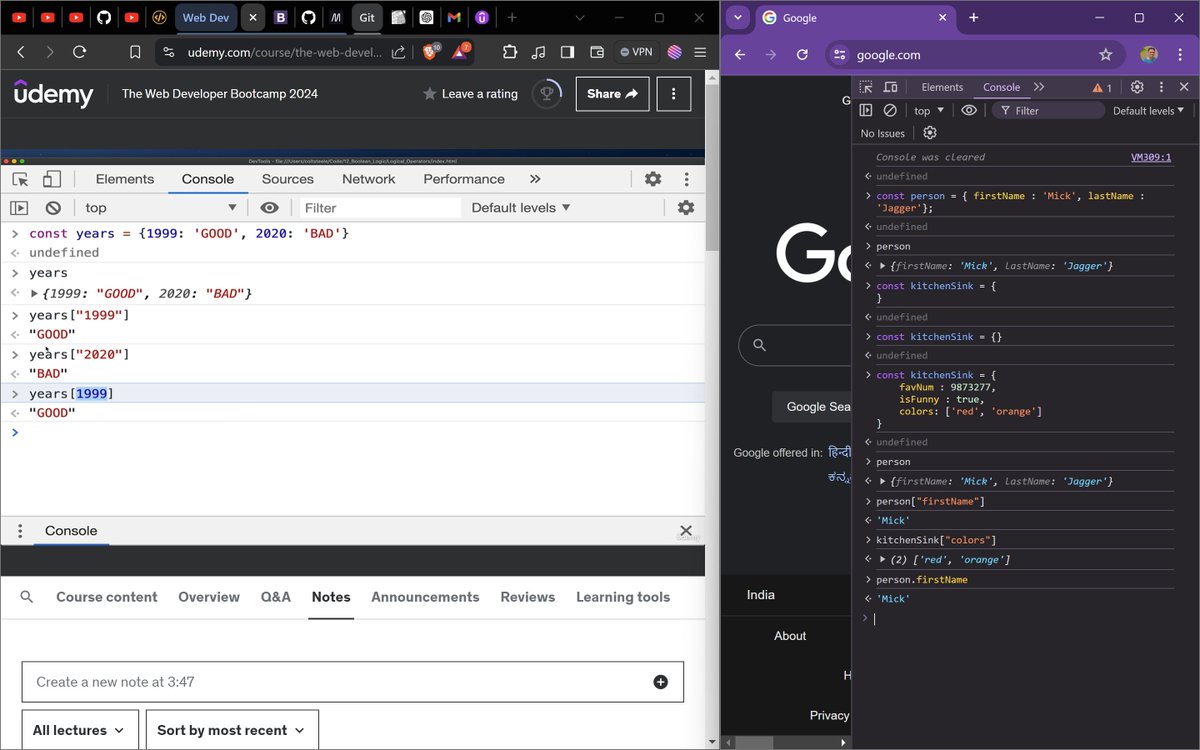The image size is (1200, 750).
Task: Open the All lectures dropdown
Action: pos(80,730)
